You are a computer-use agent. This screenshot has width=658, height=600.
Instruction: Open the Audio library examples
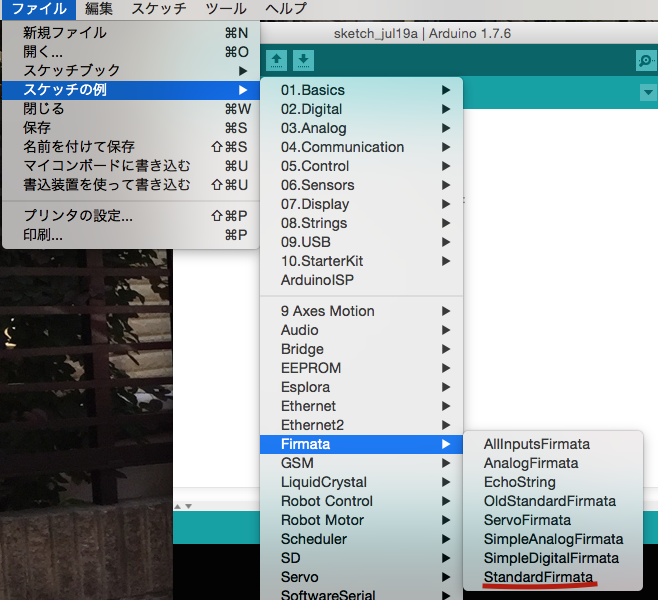click(x=361, y=330)
